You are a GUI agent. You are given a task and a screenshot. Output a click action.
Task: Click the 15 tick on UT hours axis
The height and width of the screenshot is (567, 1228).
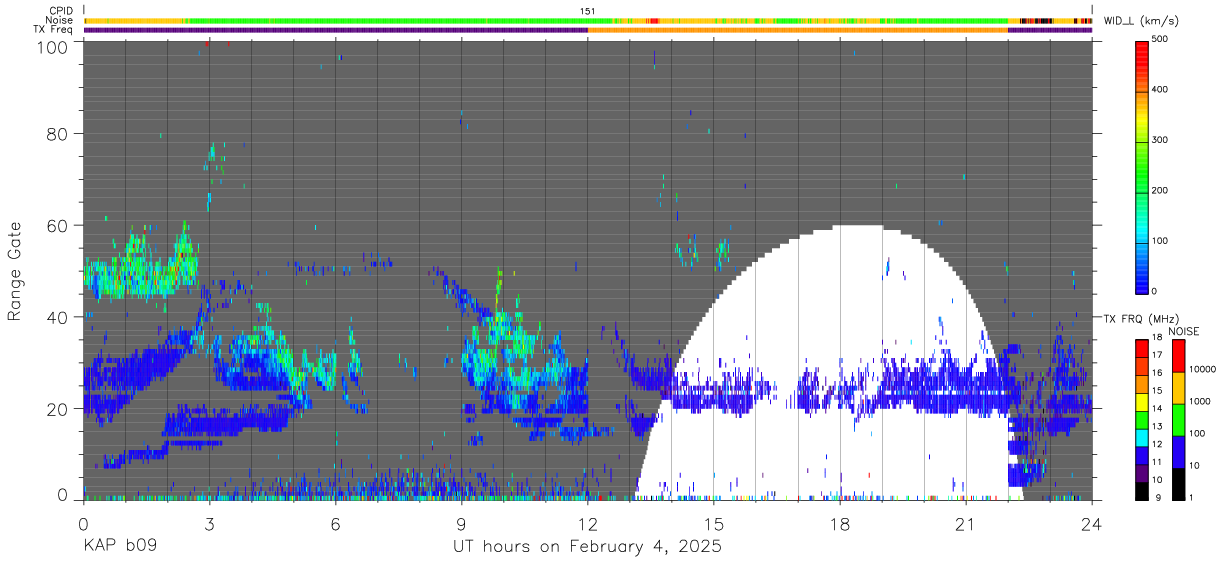tap(714, 523)
